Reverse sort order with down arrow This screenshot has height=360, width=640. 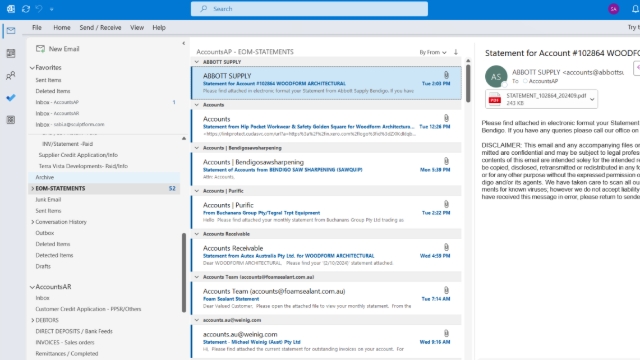456,52
